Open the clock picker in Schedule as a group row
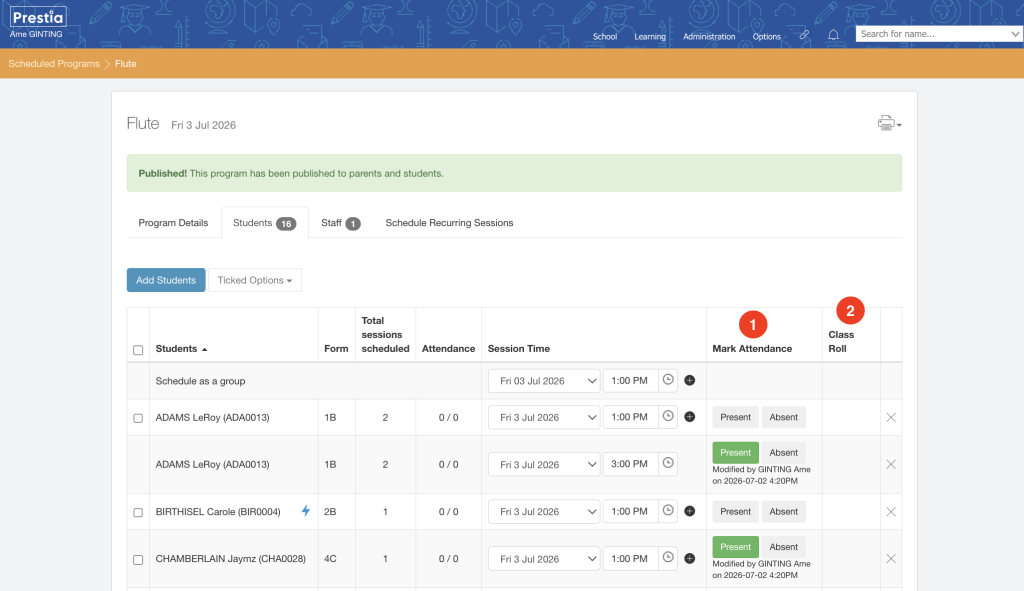 pos(668,379)
